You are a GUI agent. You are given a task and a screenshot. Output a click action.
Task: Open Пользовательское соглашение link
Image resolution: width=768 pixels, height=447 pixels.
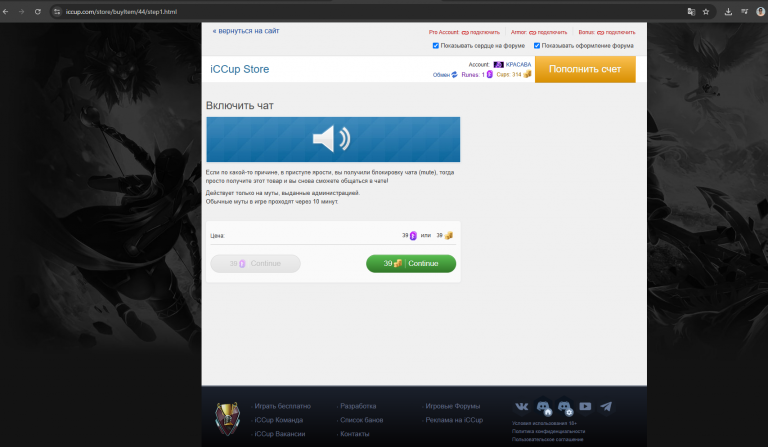(547, 439)
